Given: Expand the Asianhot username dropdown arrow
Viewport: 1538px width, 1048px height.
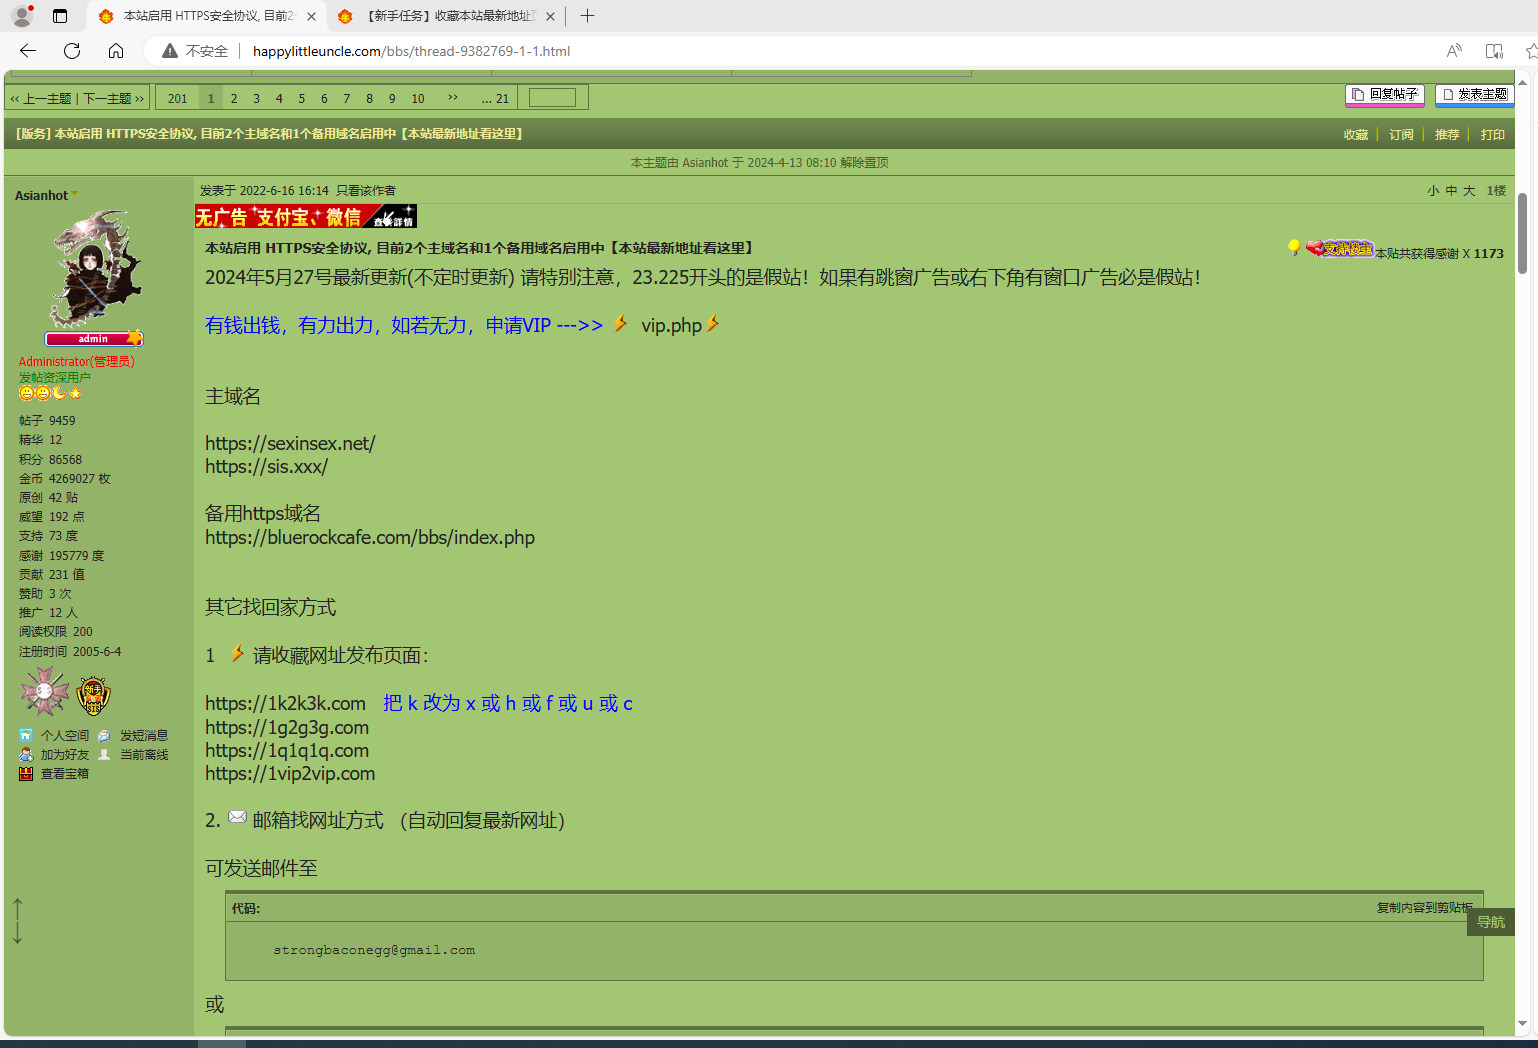Looking at the screenshot, I should [75, 194].
